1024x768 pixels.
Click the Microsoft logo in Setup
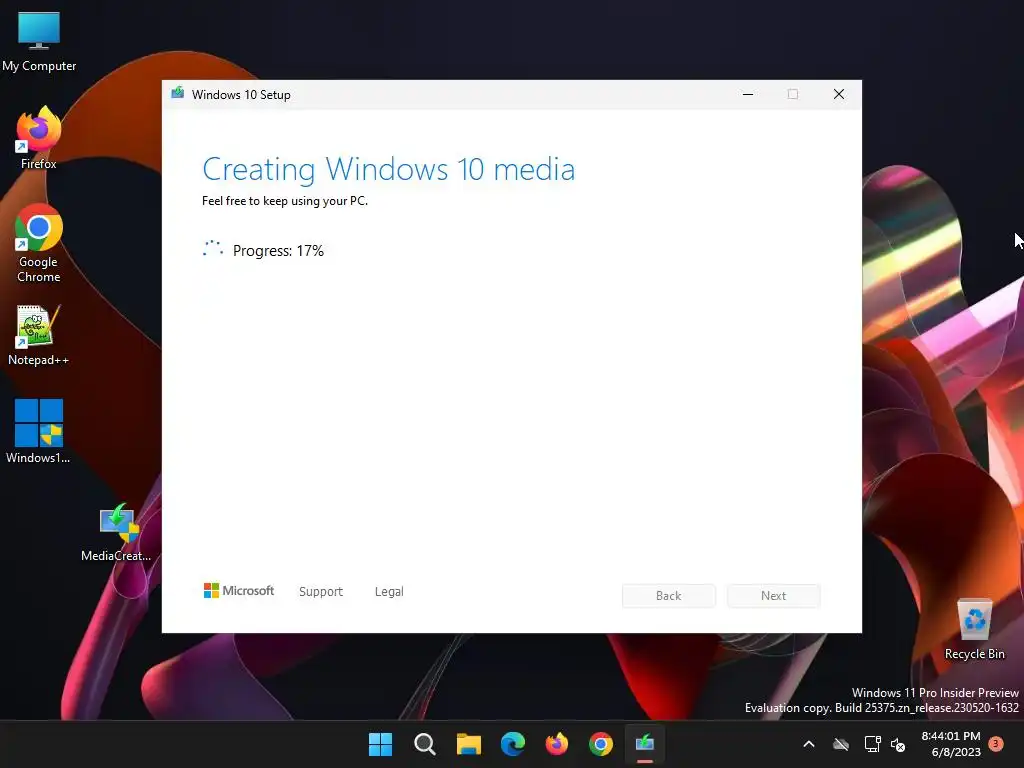pyautogui.click(x=239, y=590)
